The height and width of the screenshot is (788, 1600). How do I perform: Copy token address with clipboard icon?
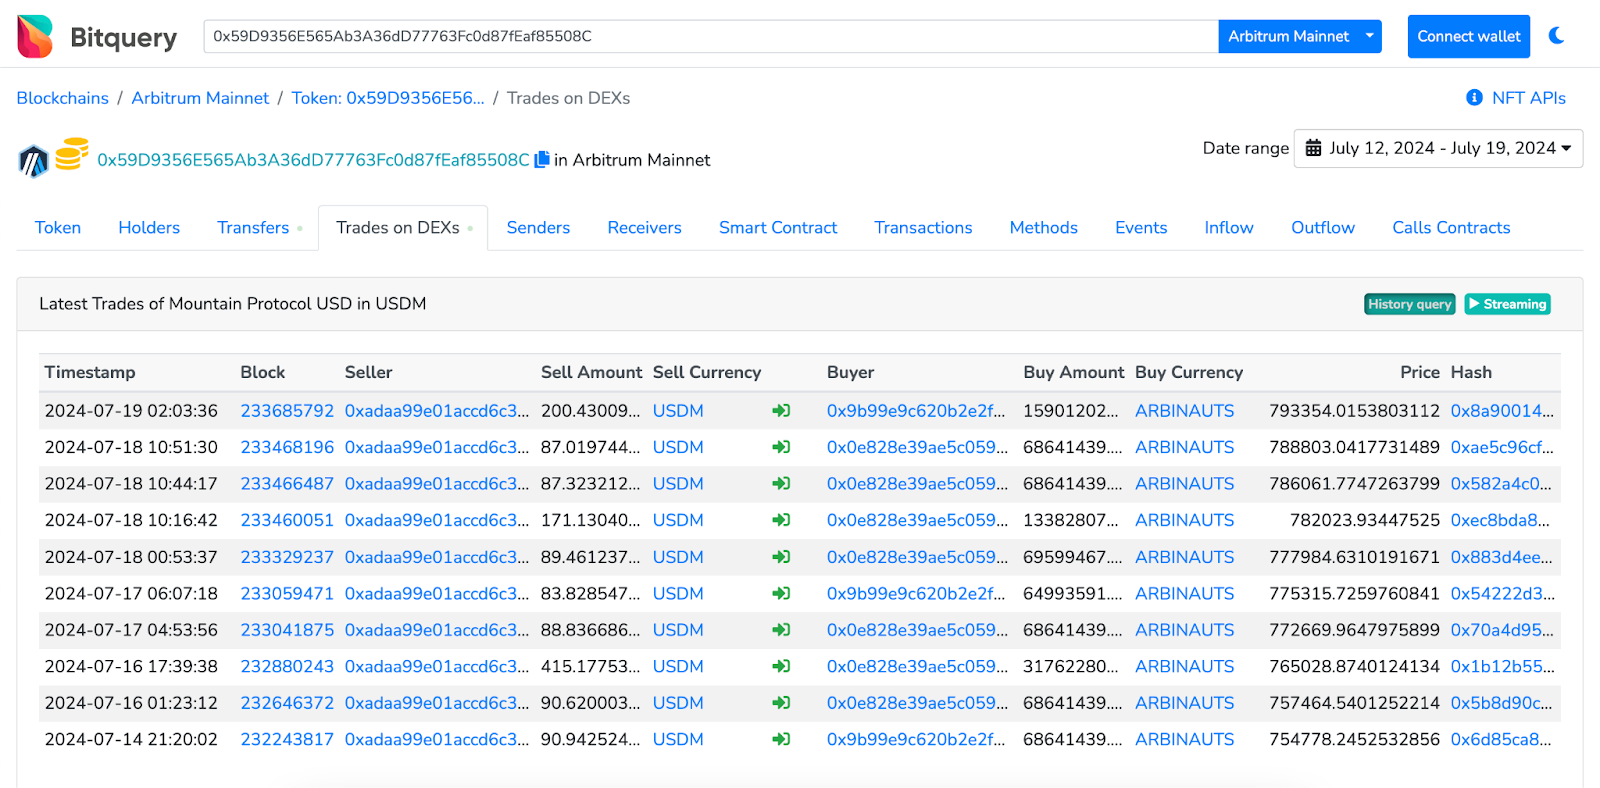coord(542,159)
